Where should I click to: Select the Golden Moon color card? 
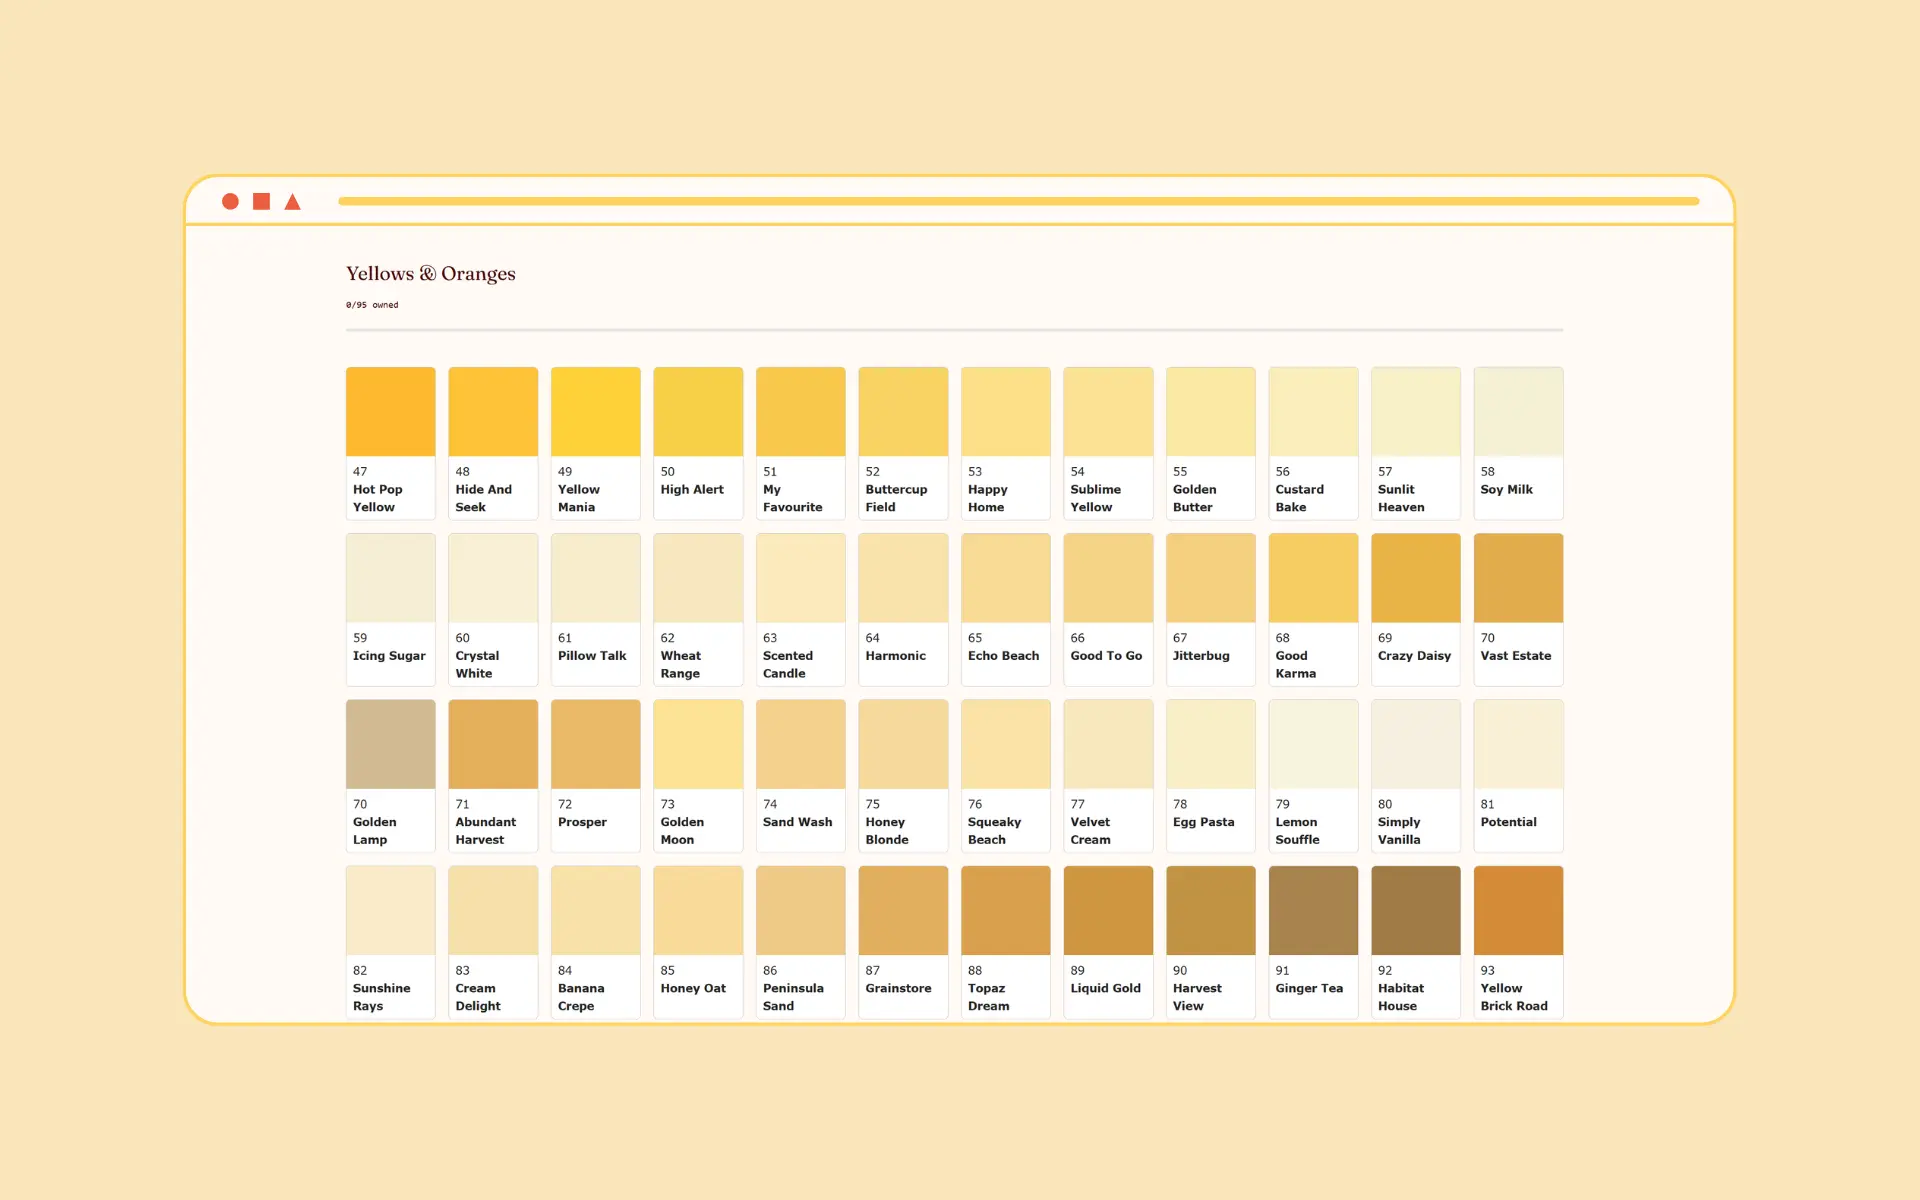[698, 775]
